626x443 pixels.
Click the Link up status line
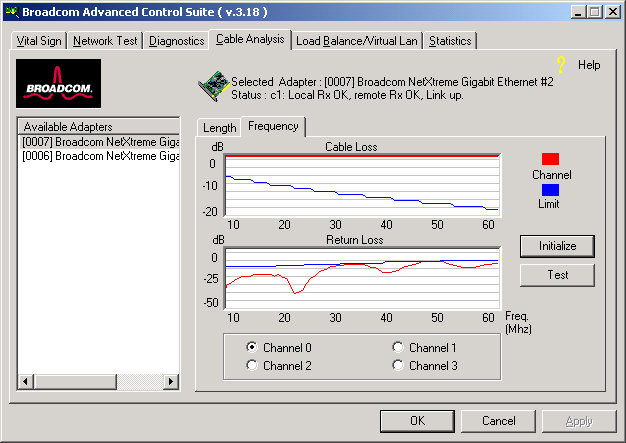[x=347, y=95]
